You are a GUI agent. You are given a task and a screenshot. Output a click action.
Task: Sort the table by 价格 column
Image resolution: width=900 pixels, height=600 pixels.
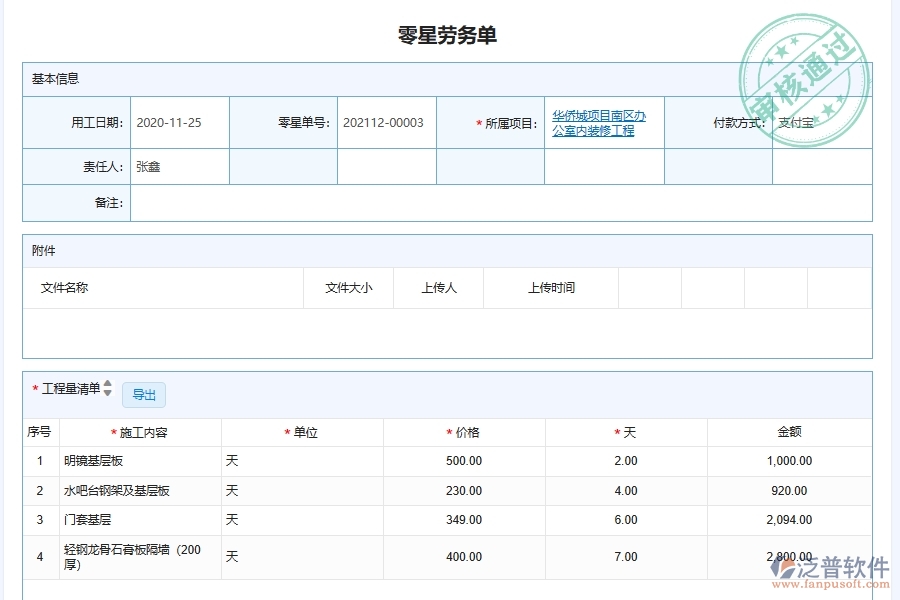click(x=463, y=432)
